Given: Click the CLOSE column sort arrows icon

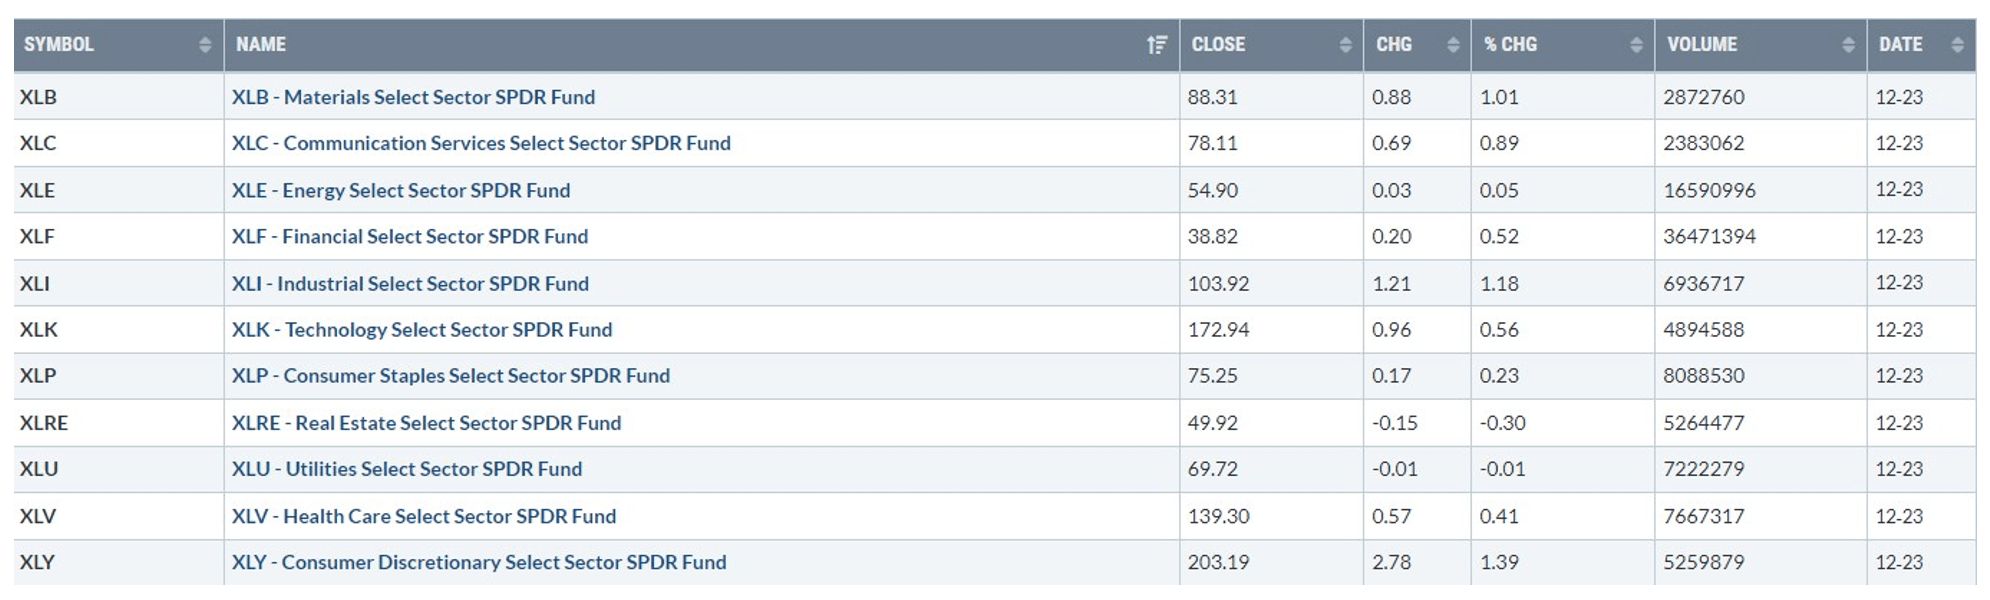Looking at the screenshot, I should 1345,45.
